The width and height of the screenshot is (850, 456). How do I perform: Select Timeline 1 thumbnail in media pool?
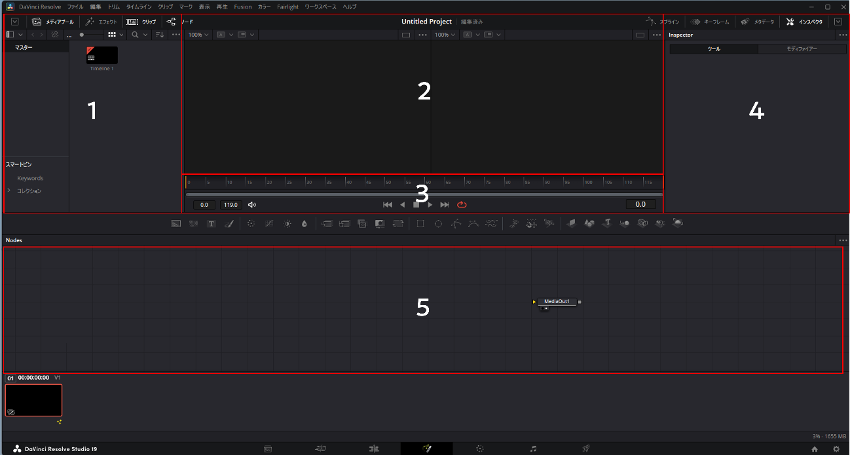click(102, 55)
